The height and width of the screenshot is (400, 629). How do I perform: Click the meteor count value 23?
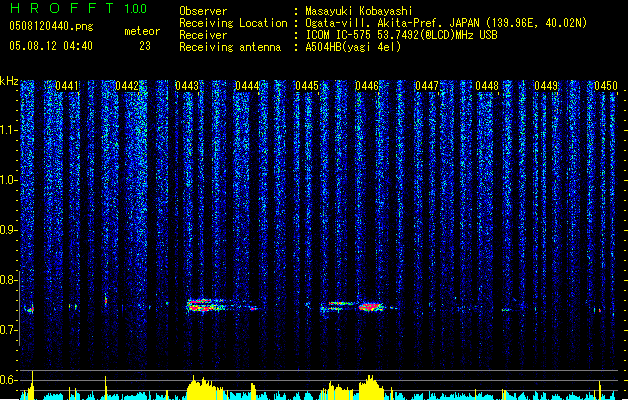click(x=145, y=46)
